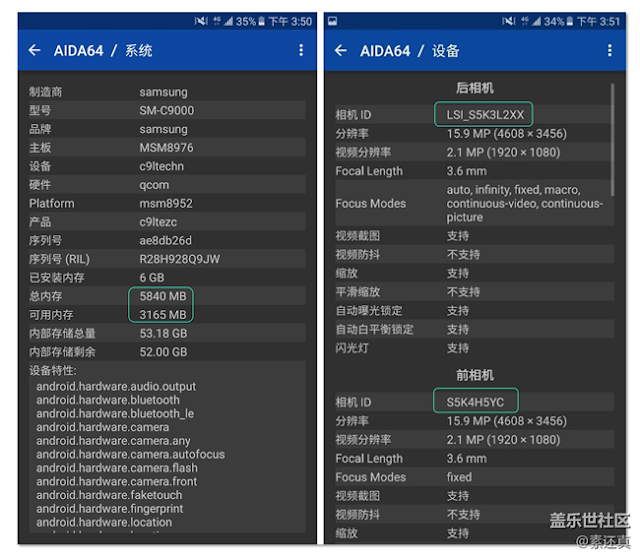Select installed memory 6 GB

[152, 278]
